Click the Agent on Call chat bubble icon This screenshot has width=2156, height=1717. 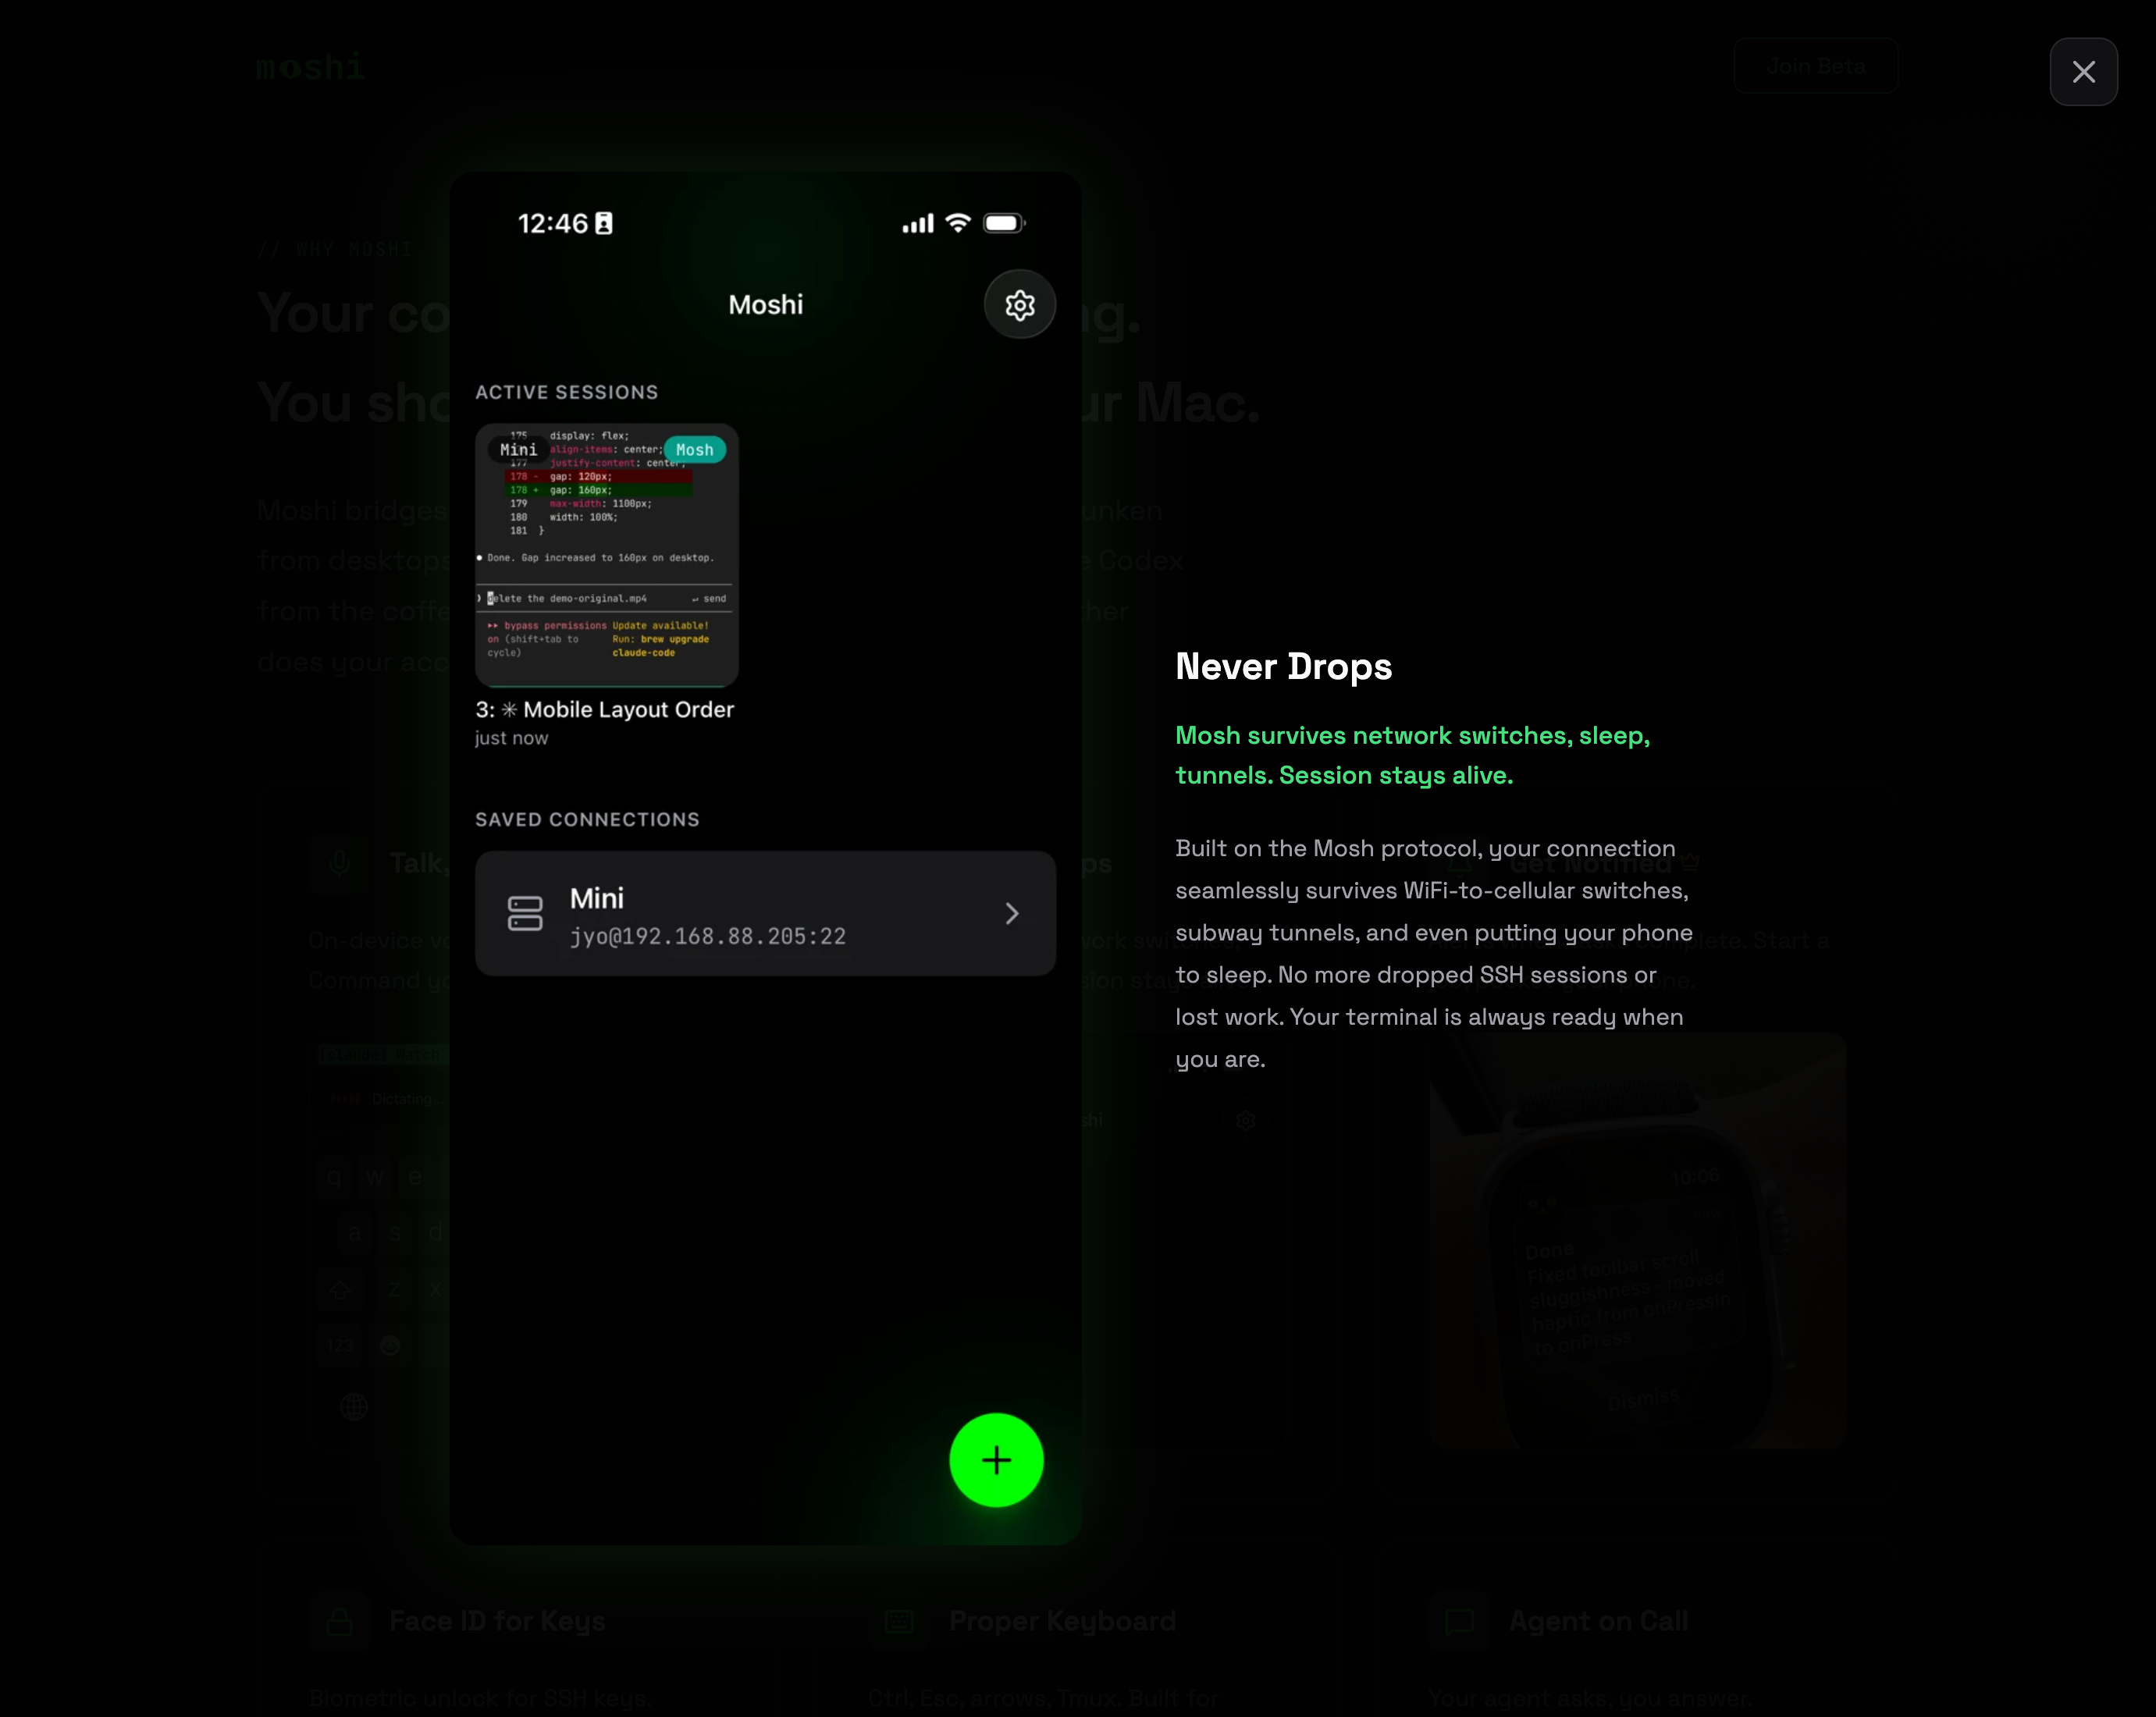1458,1621
